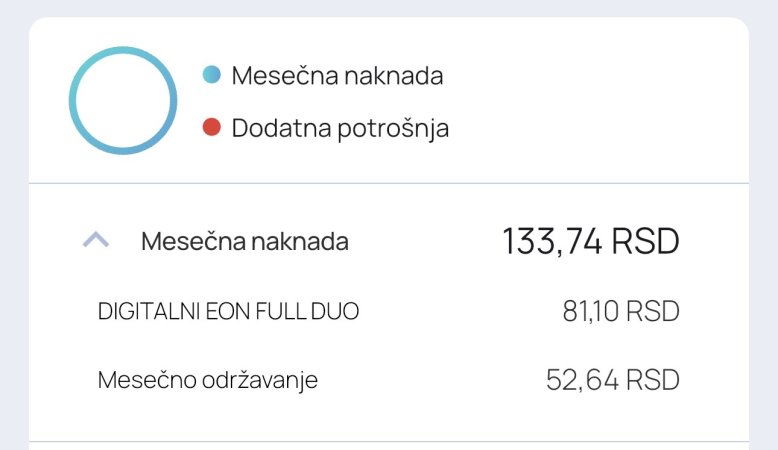
Task: Click the 133,74 RSD total amount
Action: coord(590,241)
